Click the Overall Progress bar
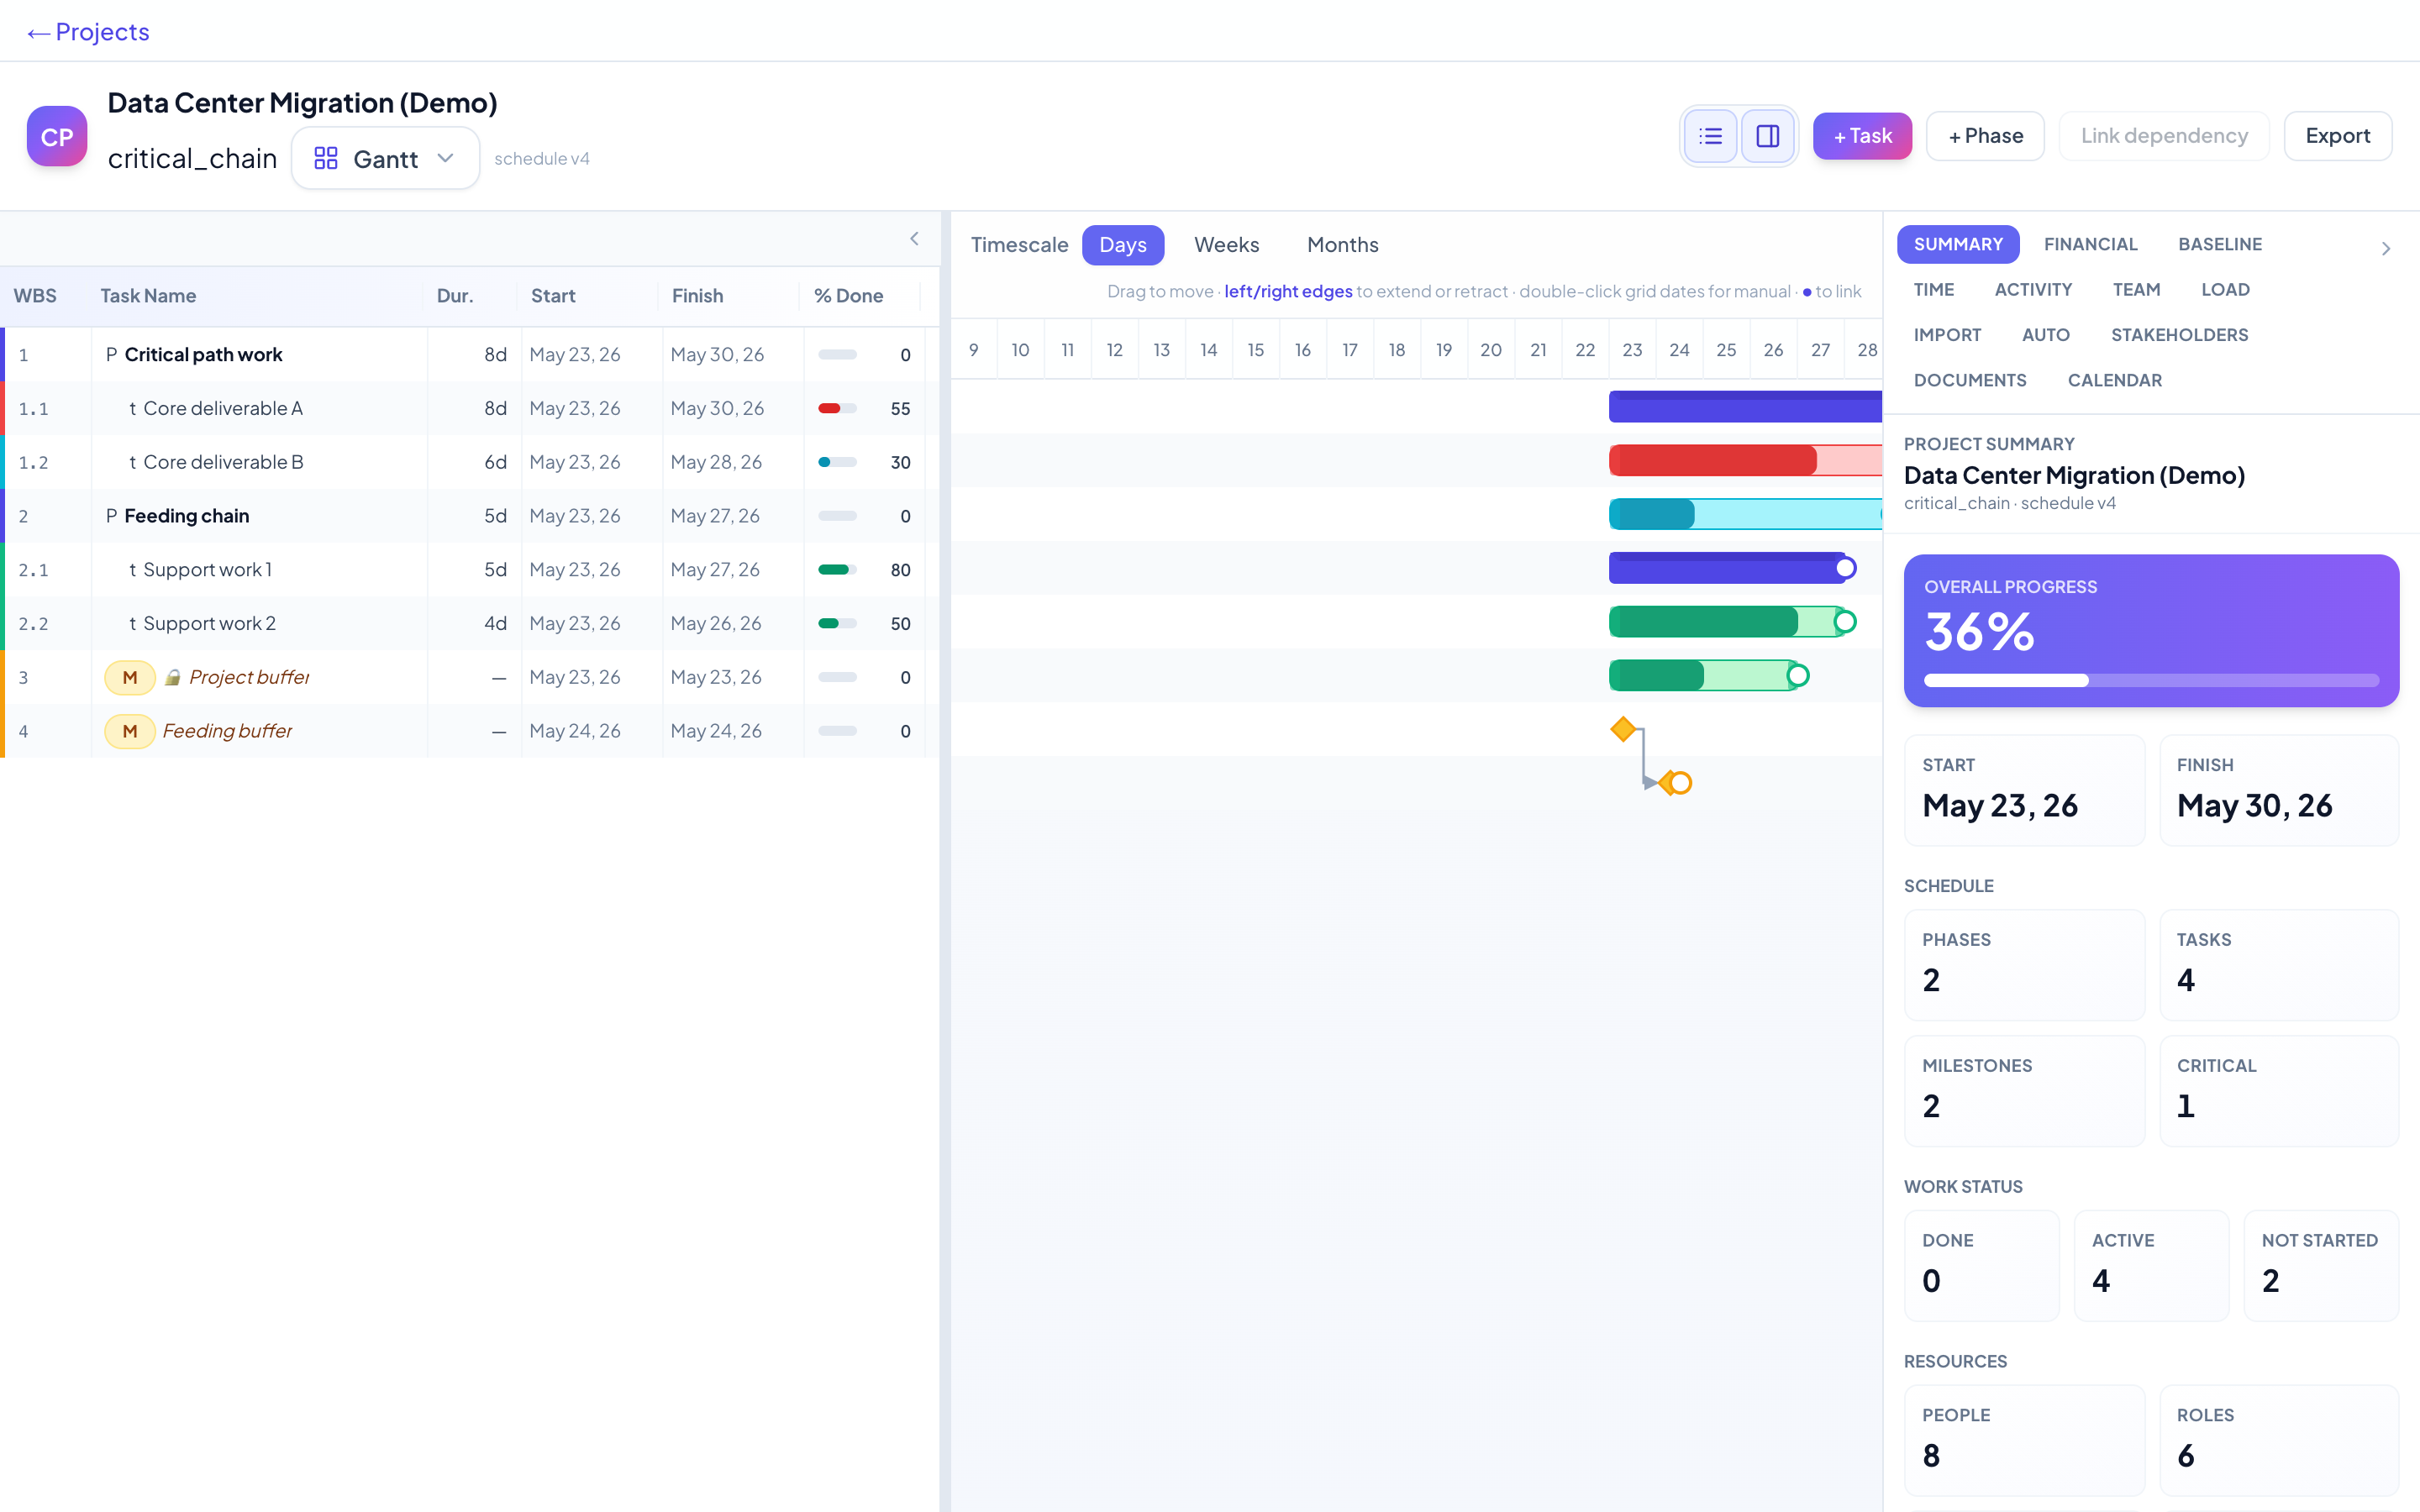 click(x=2151, y=681)
